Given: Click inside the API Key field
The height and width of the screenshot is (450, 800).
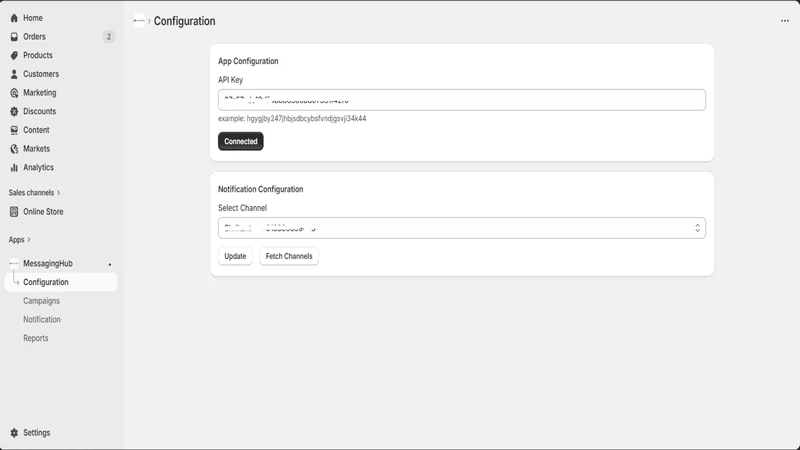Looking at the screenshot, I should [x=462, y=100].
